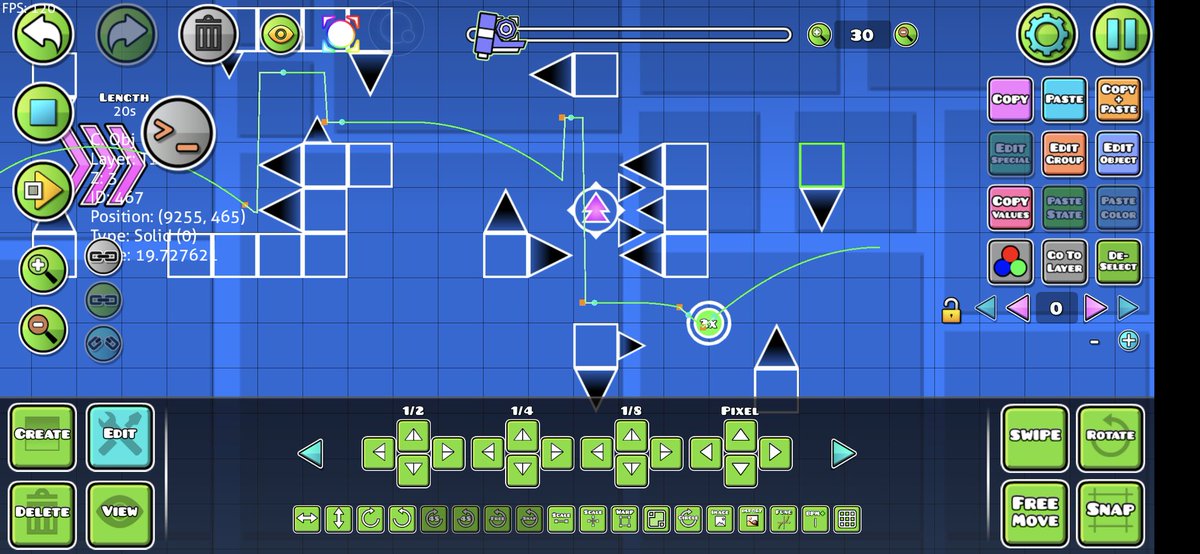Open Edit Special options
The image size is (1200, 554).
click(x=1011, y=153)
